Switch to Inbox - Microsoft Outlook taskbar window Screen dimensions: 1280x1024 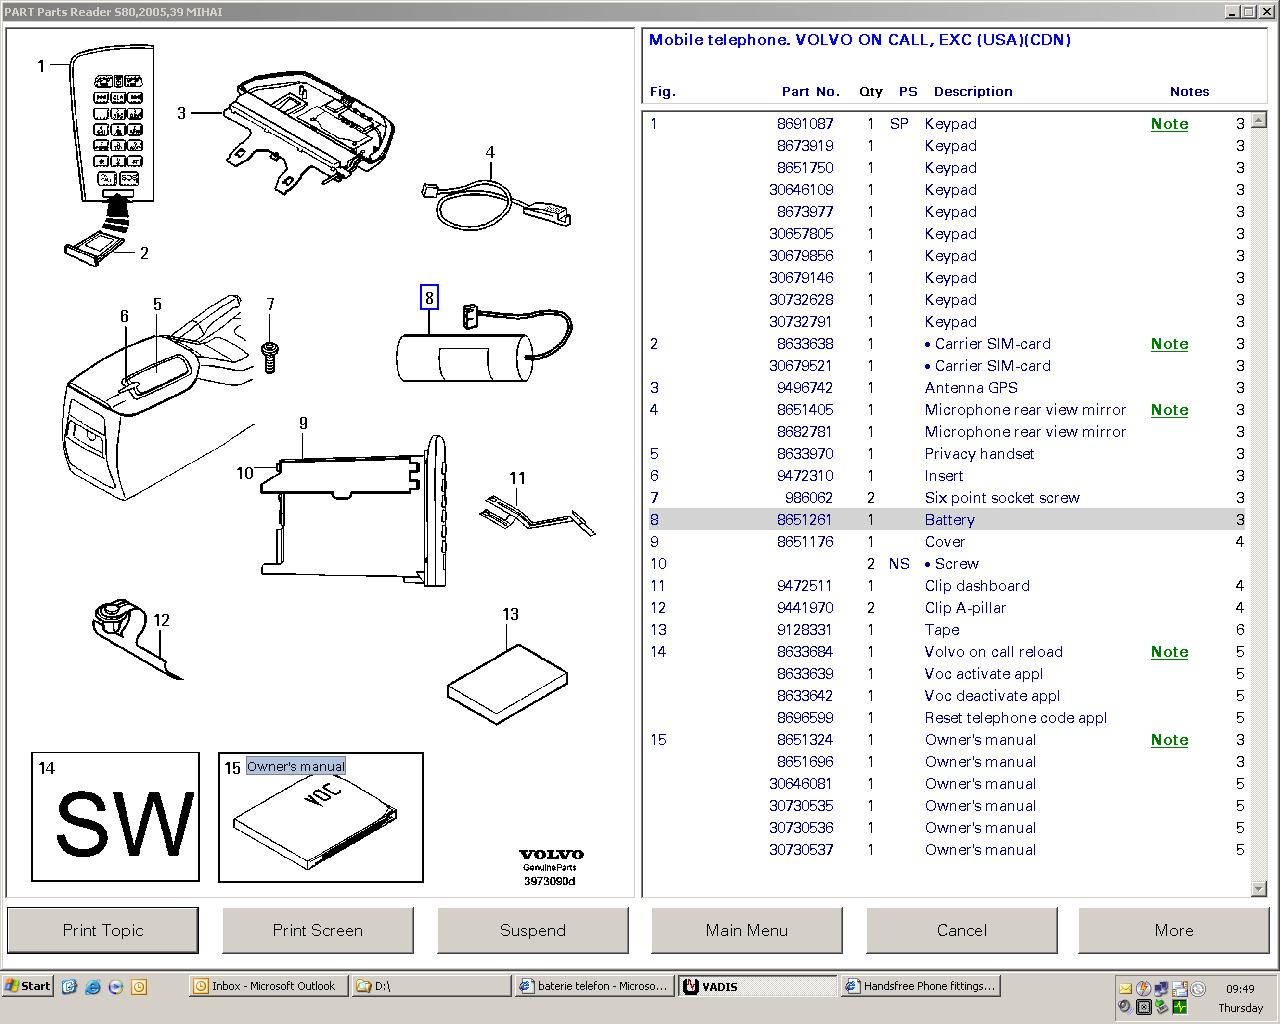pyautogui.click(x=268, y=986)
